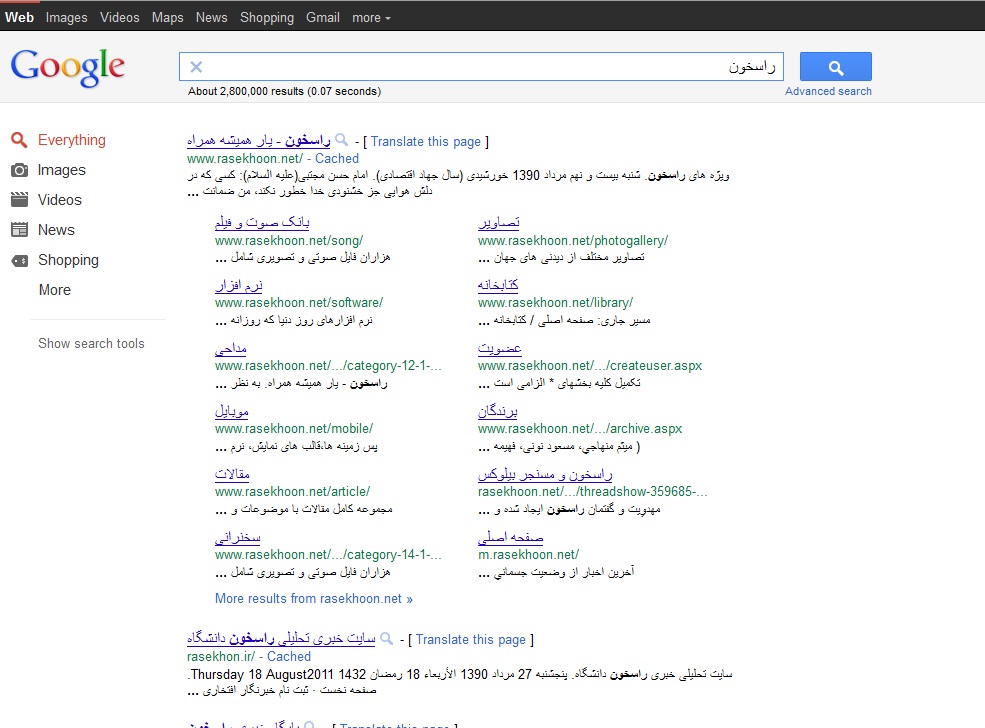Open sitelink title above rasekhoon.net/song/
985x728 pixels.
262,222
